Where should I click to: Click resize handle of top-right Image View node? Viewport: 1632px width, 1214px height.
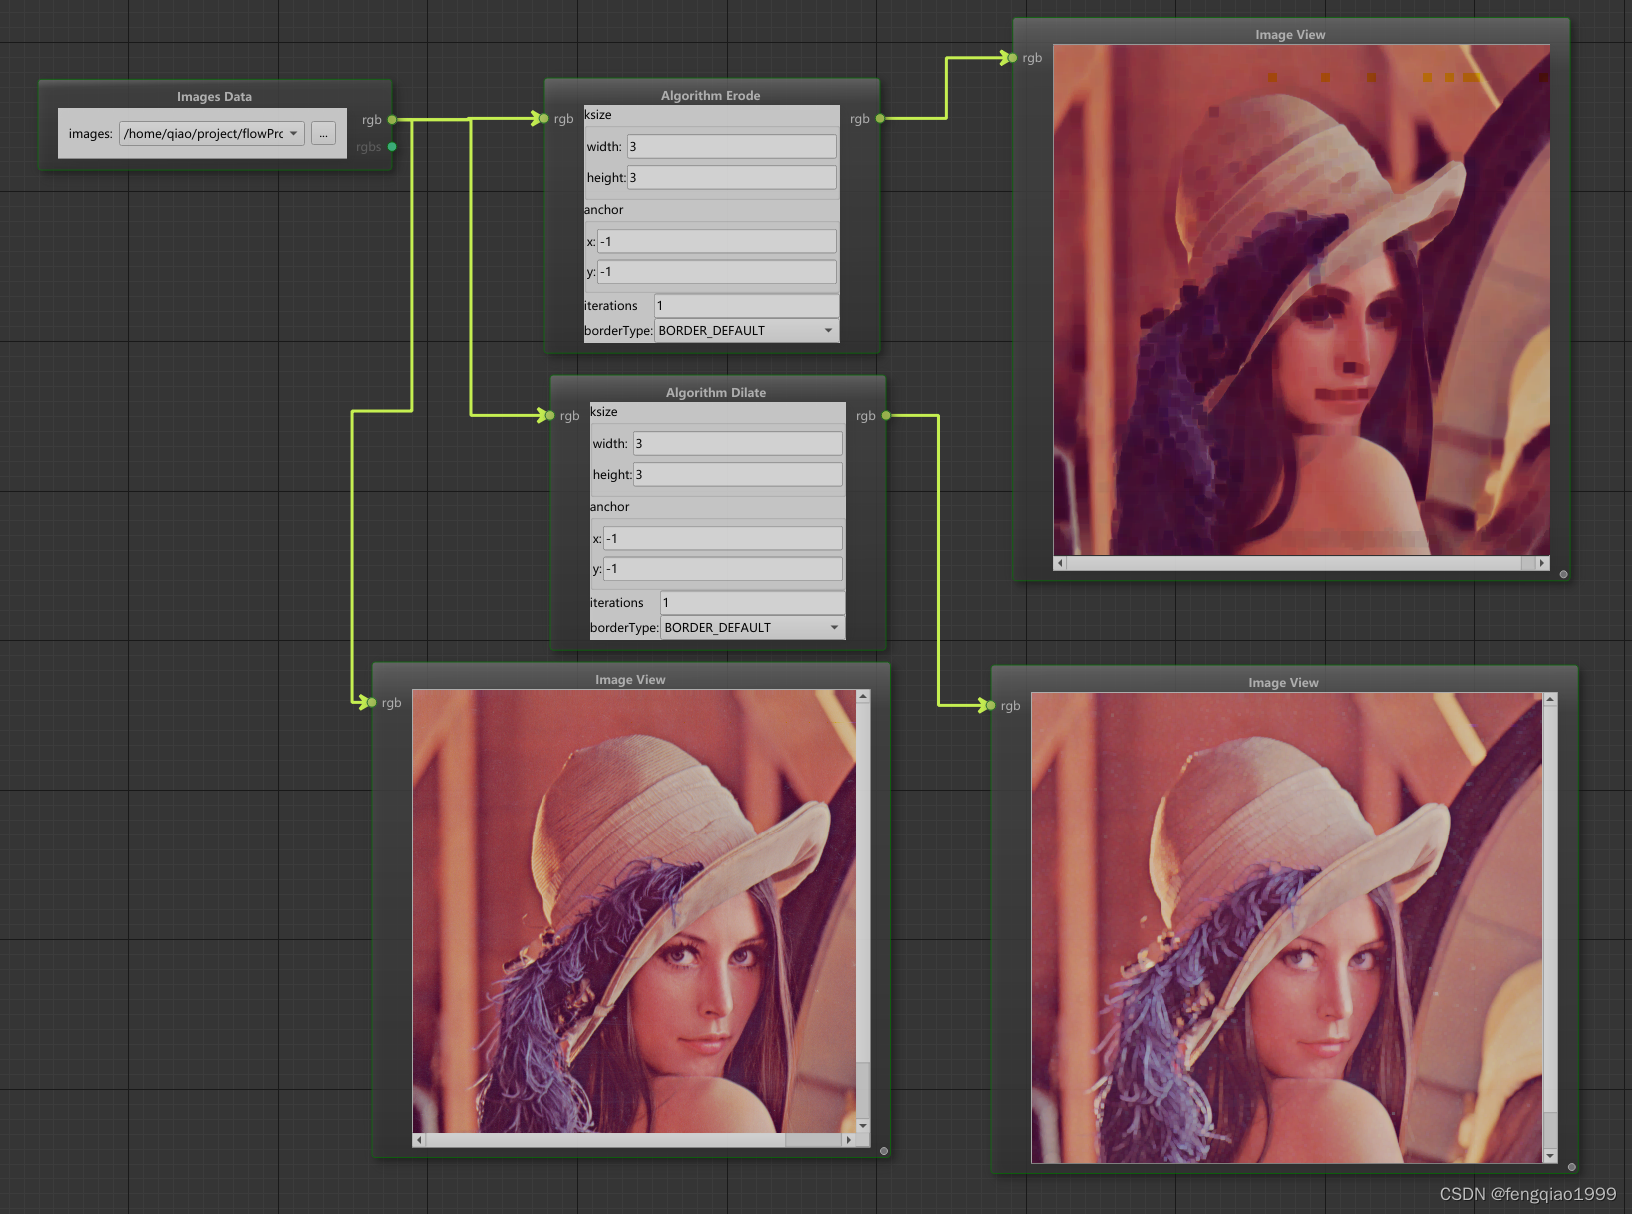[1563, 574]
